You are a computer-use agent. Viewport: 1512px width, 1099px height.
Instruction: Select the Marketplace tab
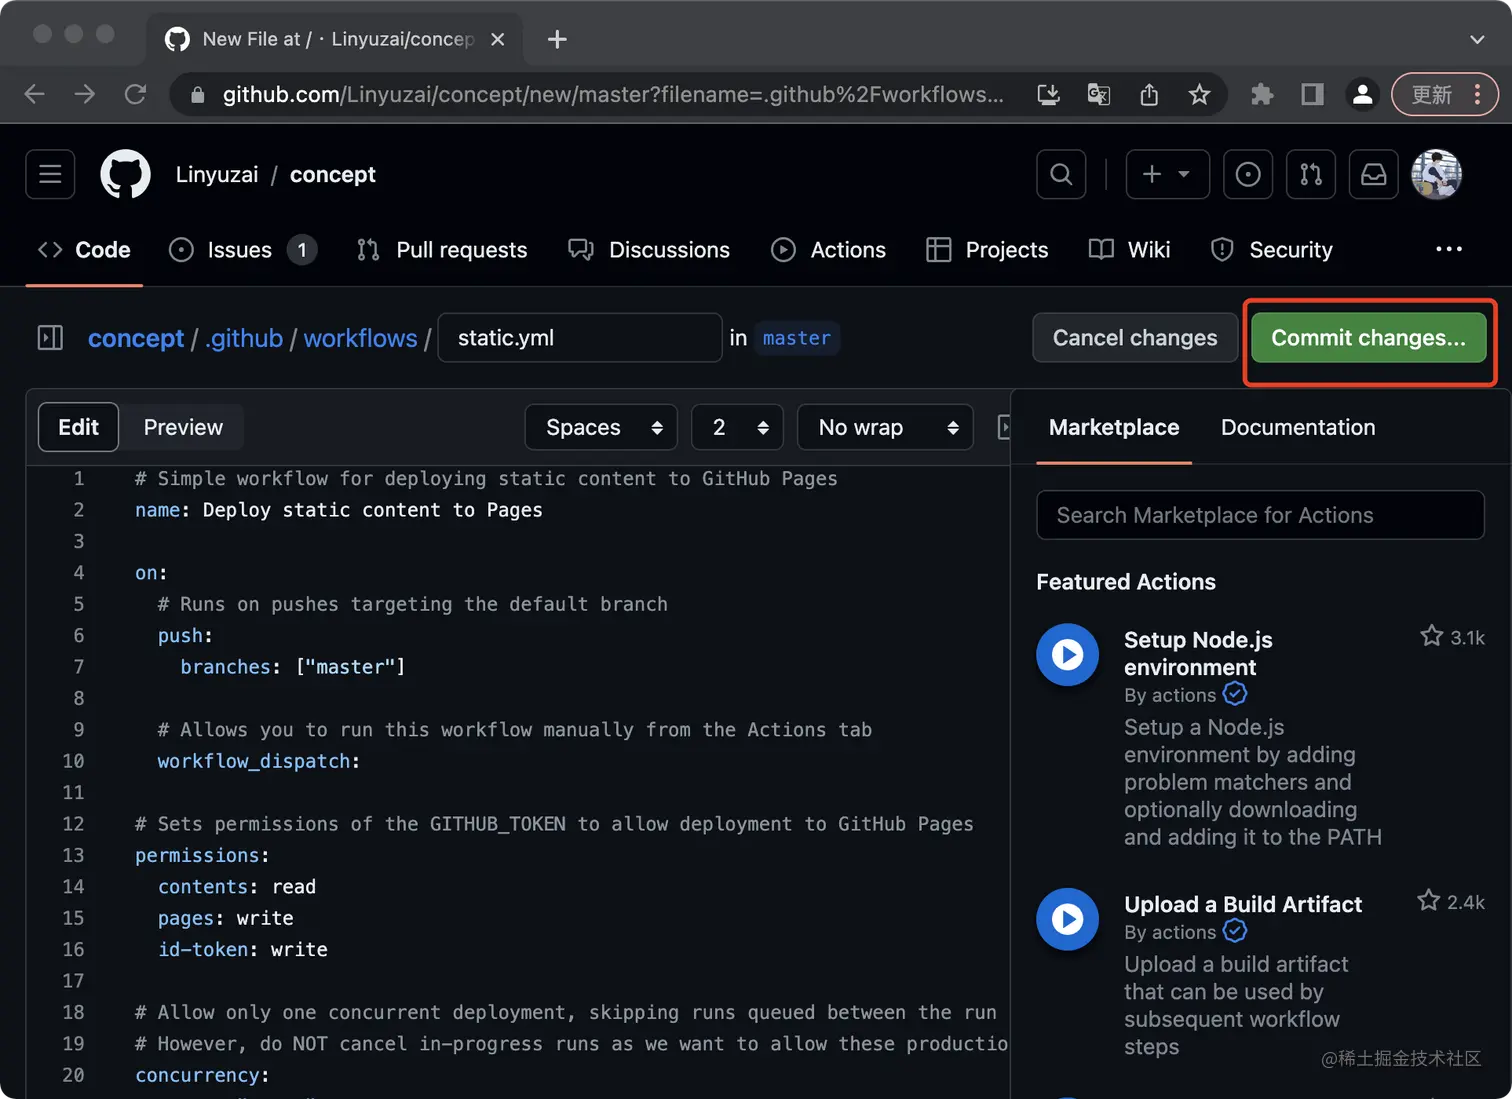pyautogui.click(x=1114, y=427)
